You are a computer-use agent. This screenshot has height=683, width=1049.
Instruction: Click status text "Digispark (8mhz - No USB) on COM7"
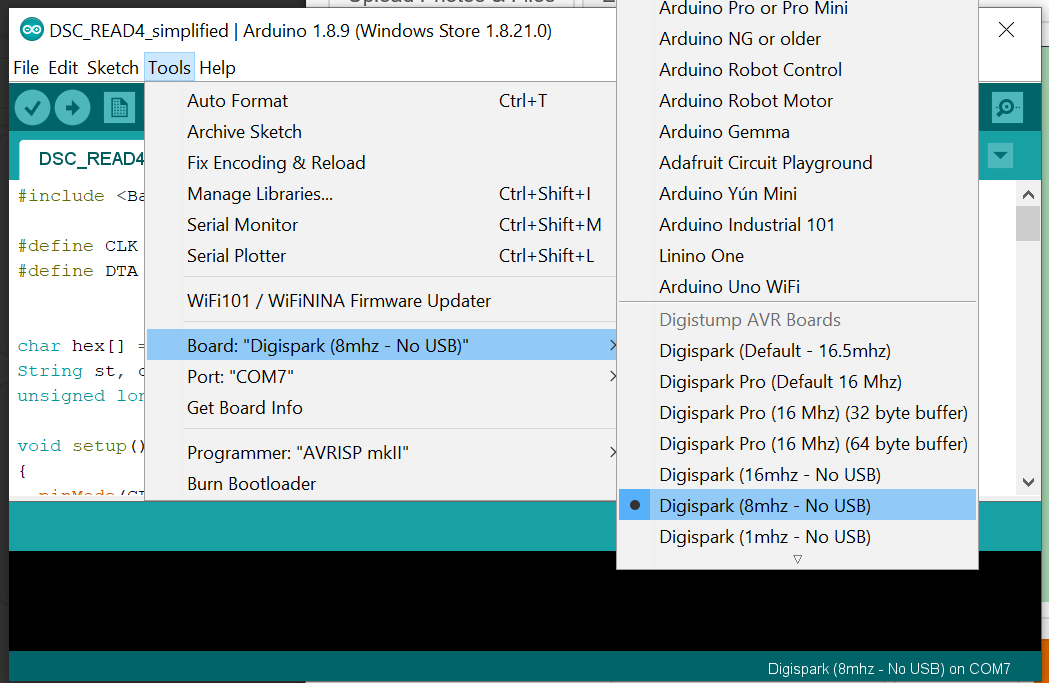coord(889,669)
